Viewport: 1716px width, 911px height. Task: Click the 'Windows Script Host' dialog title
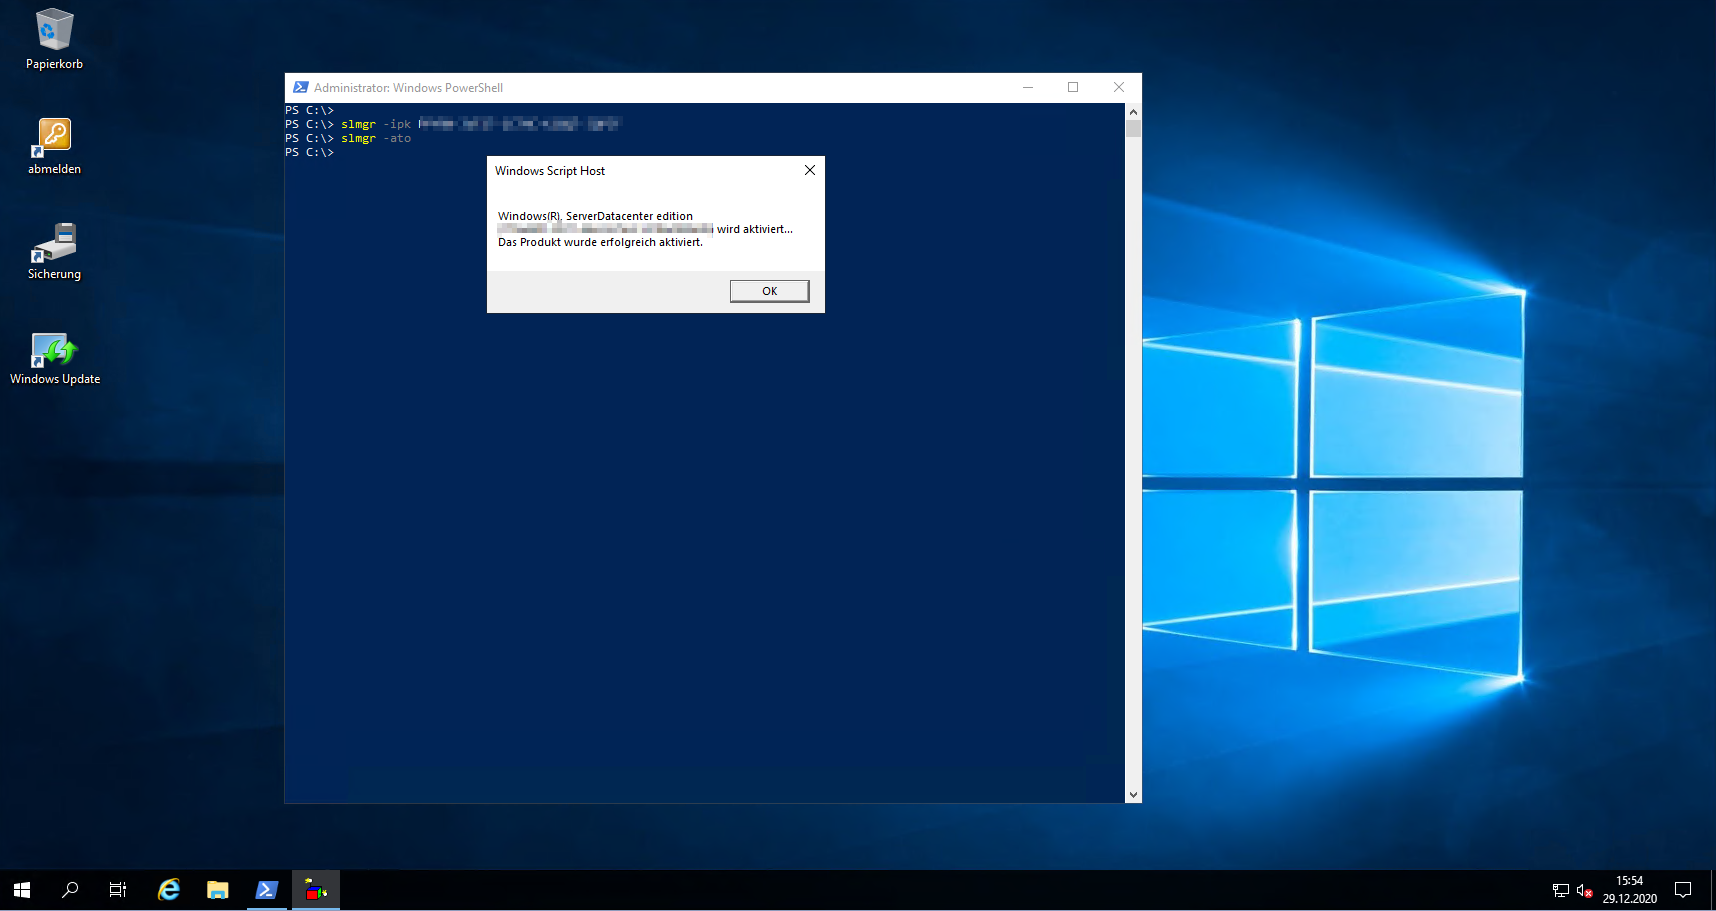point(550,171)
